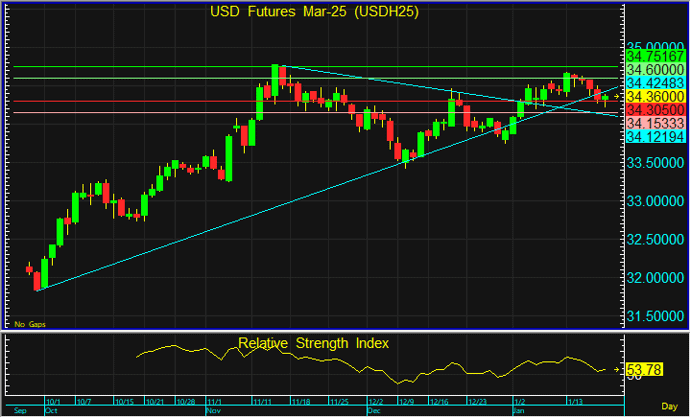This screenshot has width=691, height=418.
Task: Click the Relative Strength Index label
Action: point(313,344)
